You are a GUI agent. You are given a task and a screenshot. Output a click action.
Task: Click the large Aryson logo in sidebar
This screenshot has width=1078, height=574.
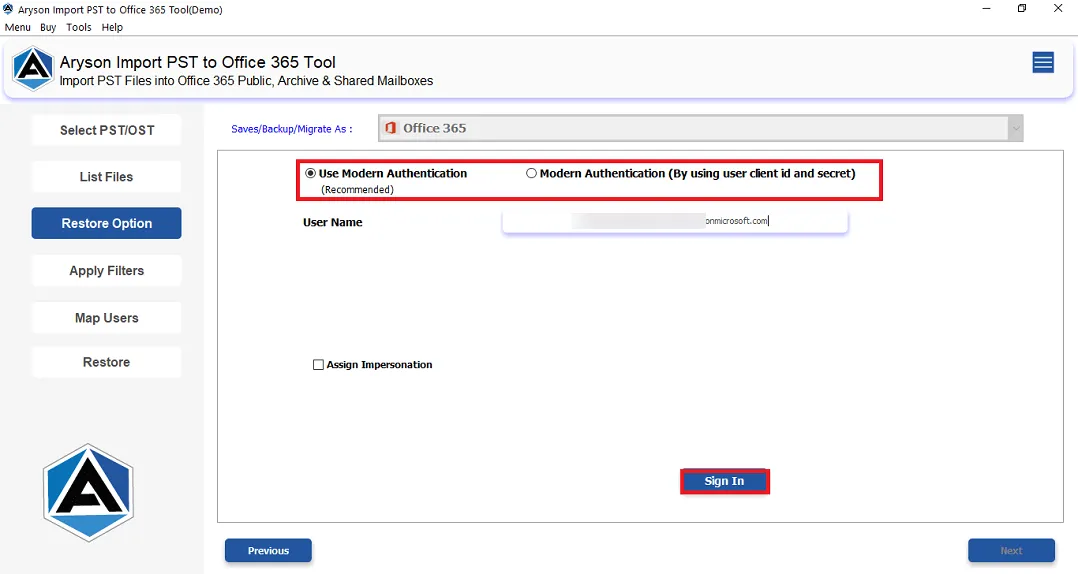tap(88, 492)
